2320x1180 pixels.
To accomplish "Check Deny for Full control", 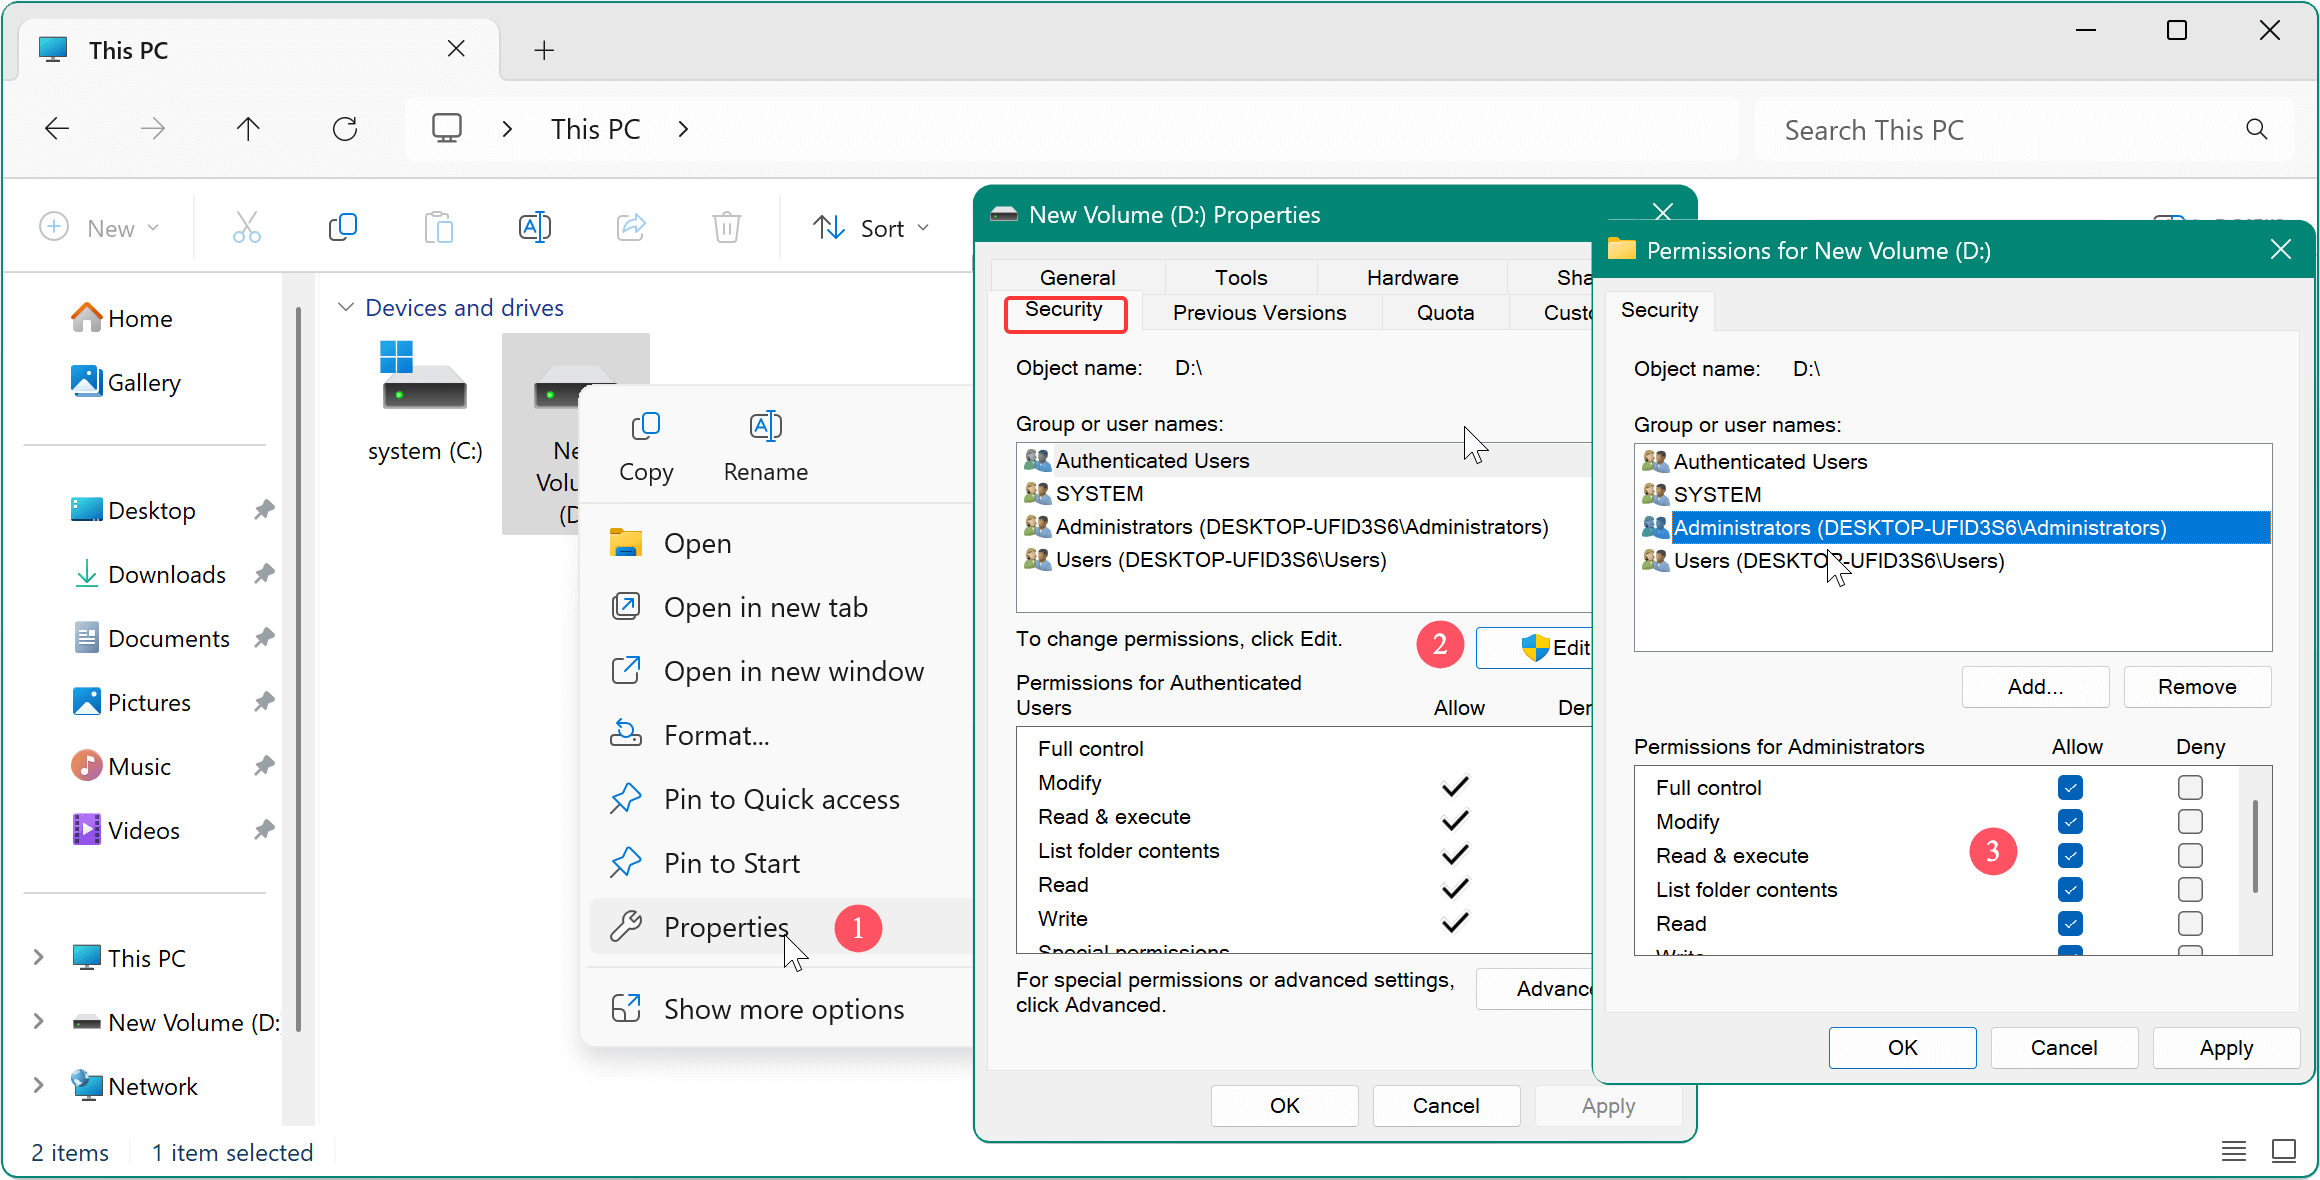I will (2190, 787).
